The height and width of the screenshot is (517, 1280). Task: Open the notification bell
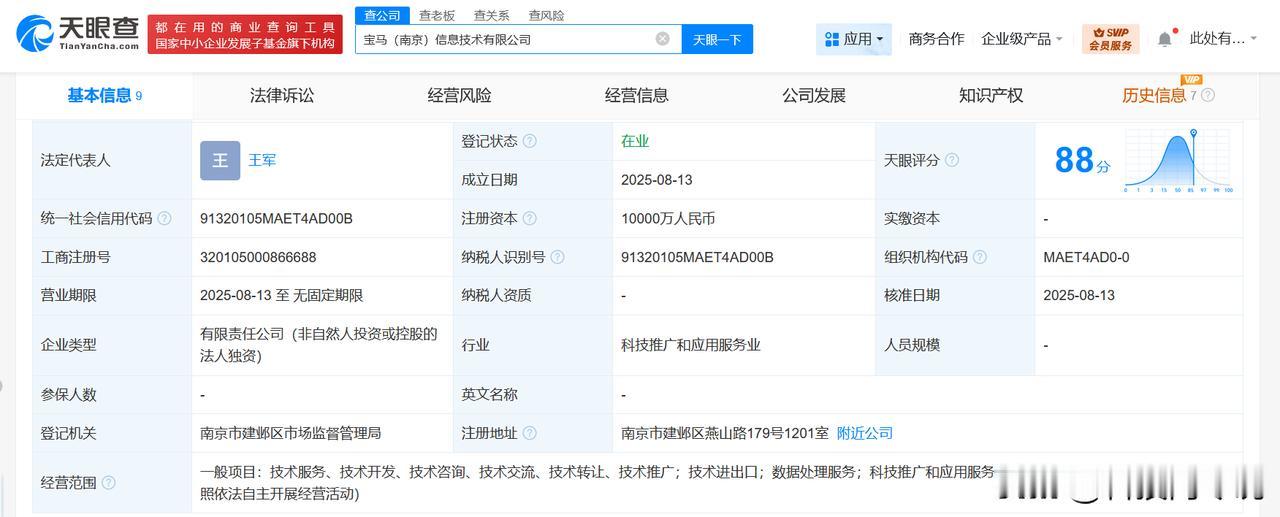(x=1165, y=39)
